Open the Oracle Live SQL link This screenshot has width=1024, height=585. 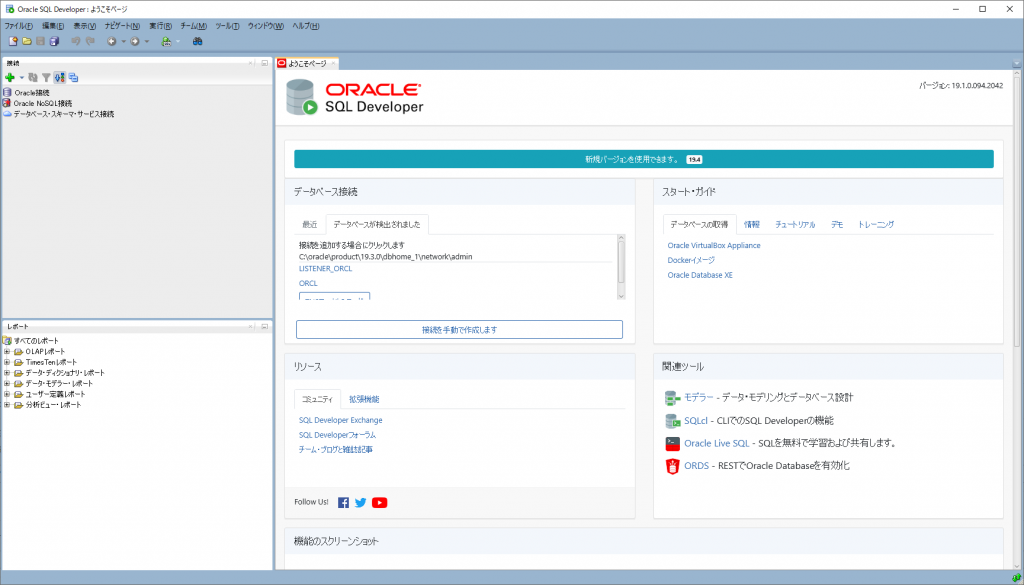click(716, 443)
